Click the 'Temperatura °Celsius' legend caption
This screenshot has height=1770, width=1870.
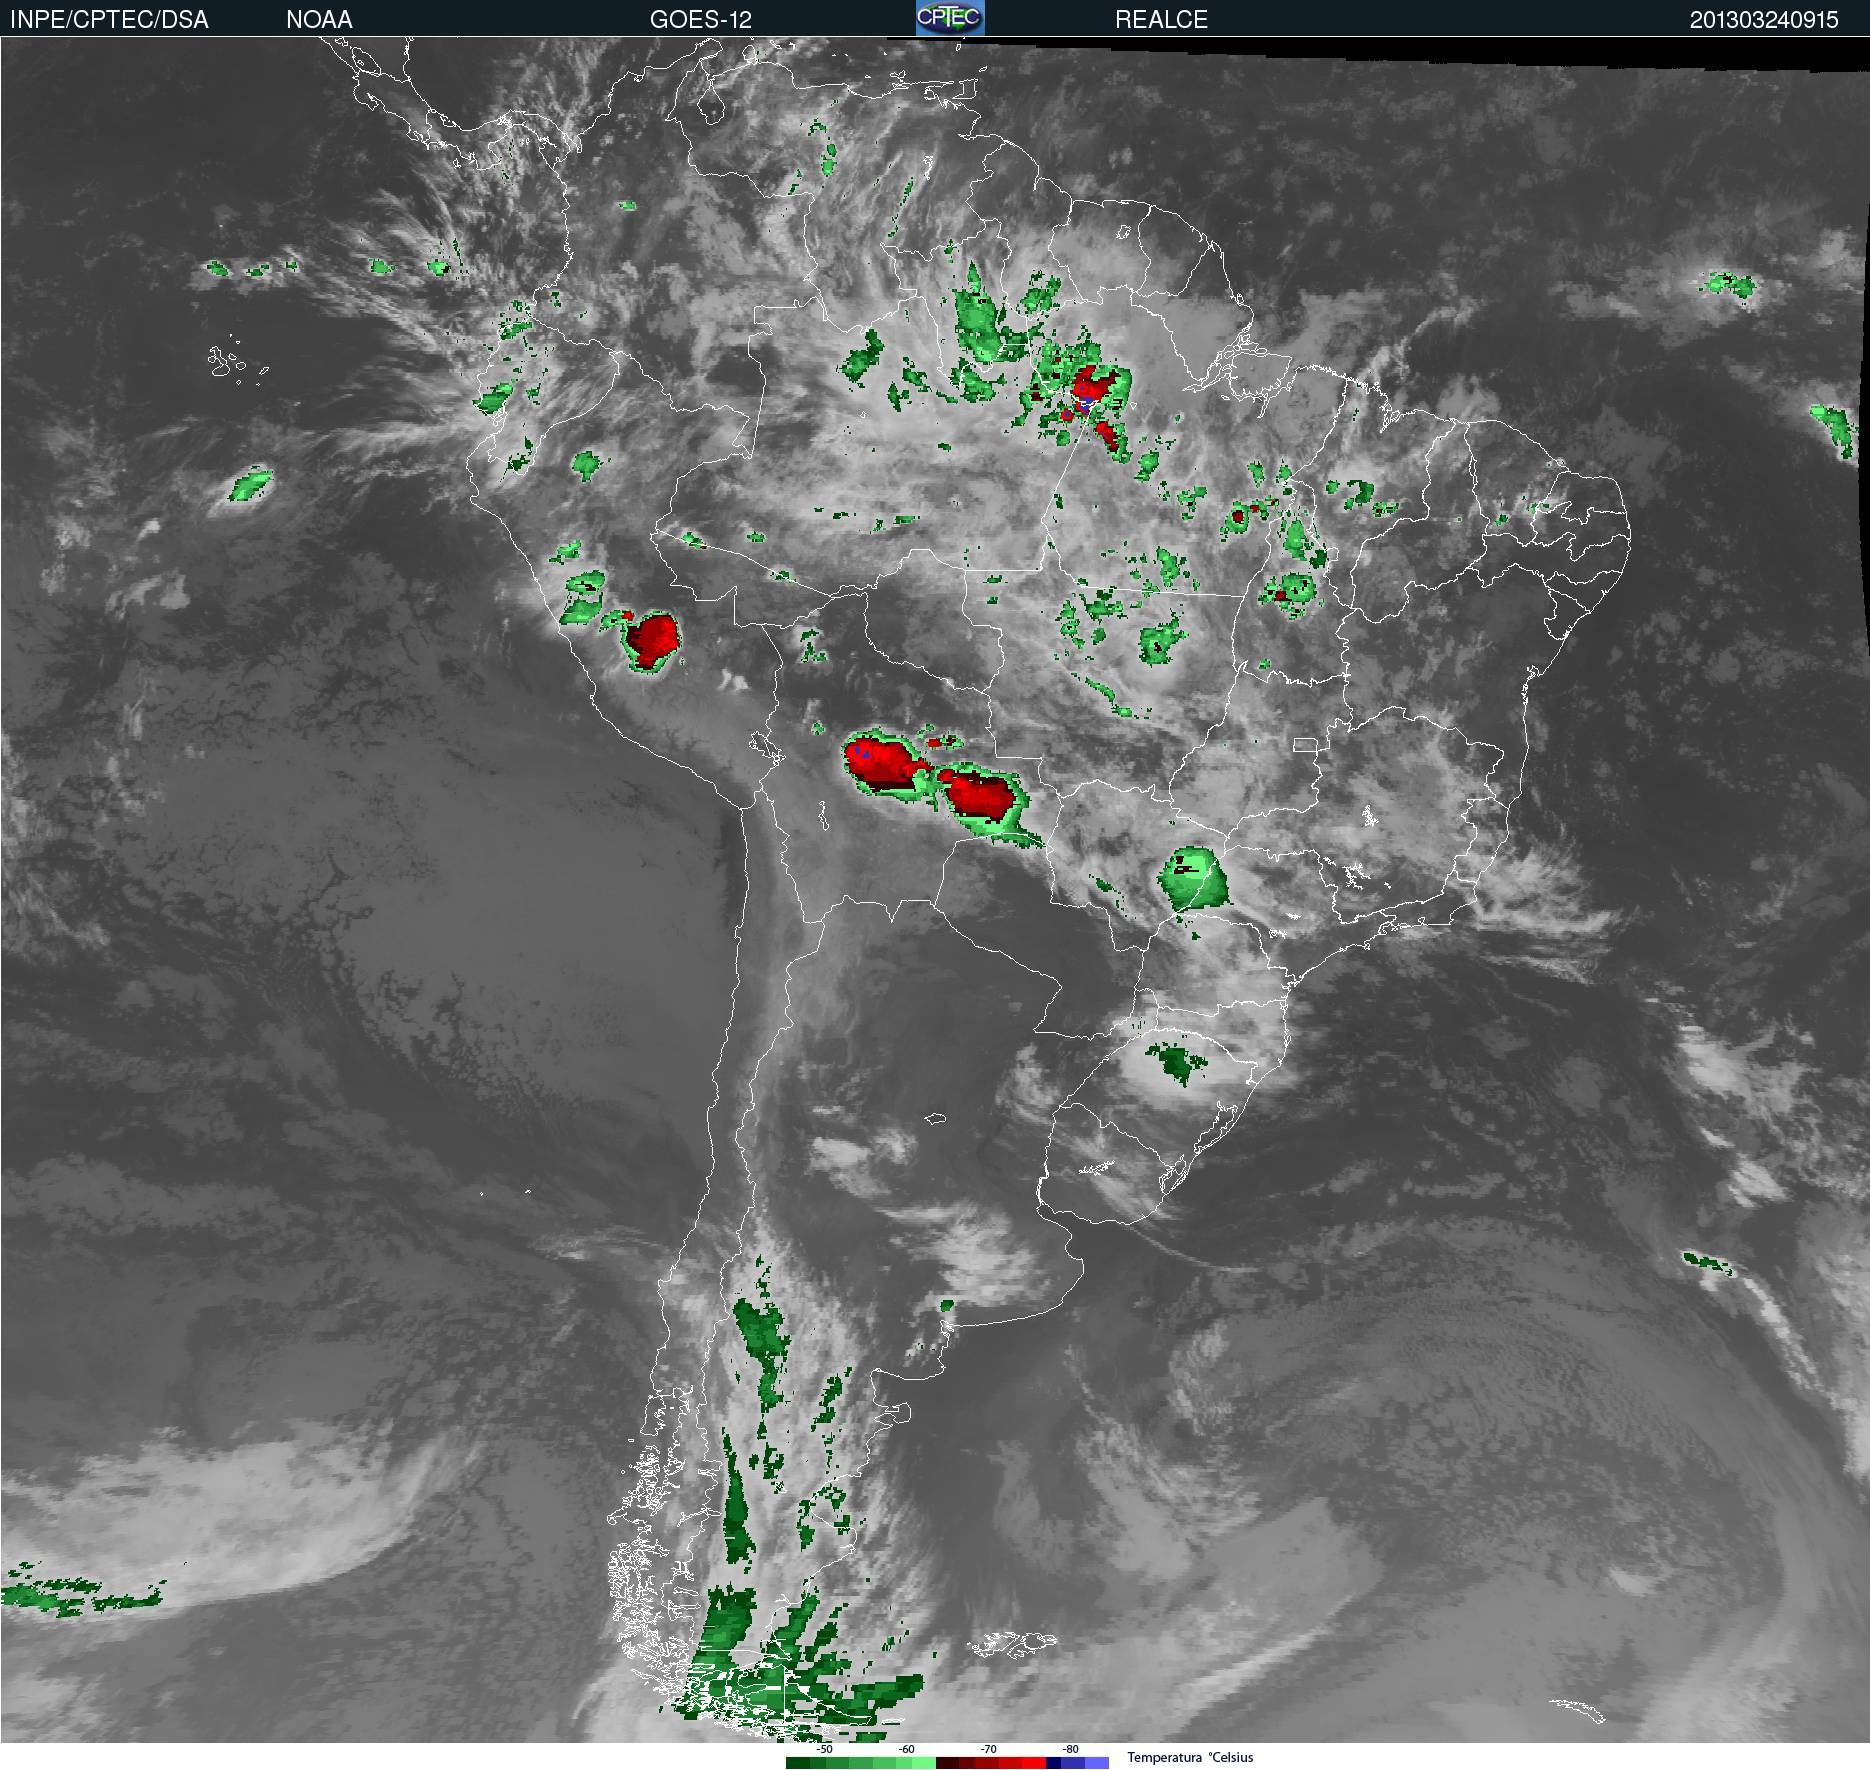pyautogui.click(x=1190, y=1757)
